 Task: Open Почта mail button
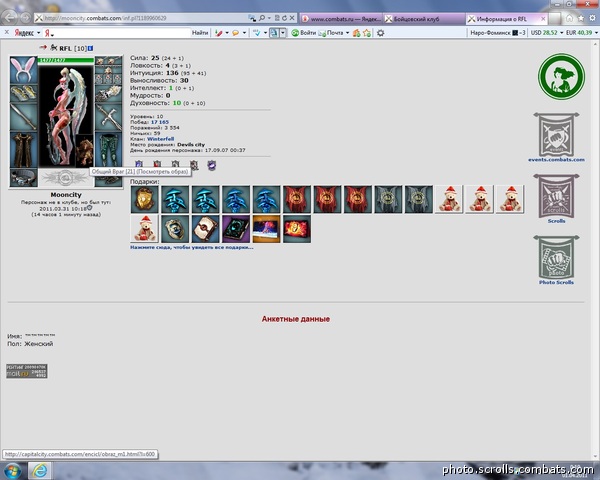pos(331,33)
